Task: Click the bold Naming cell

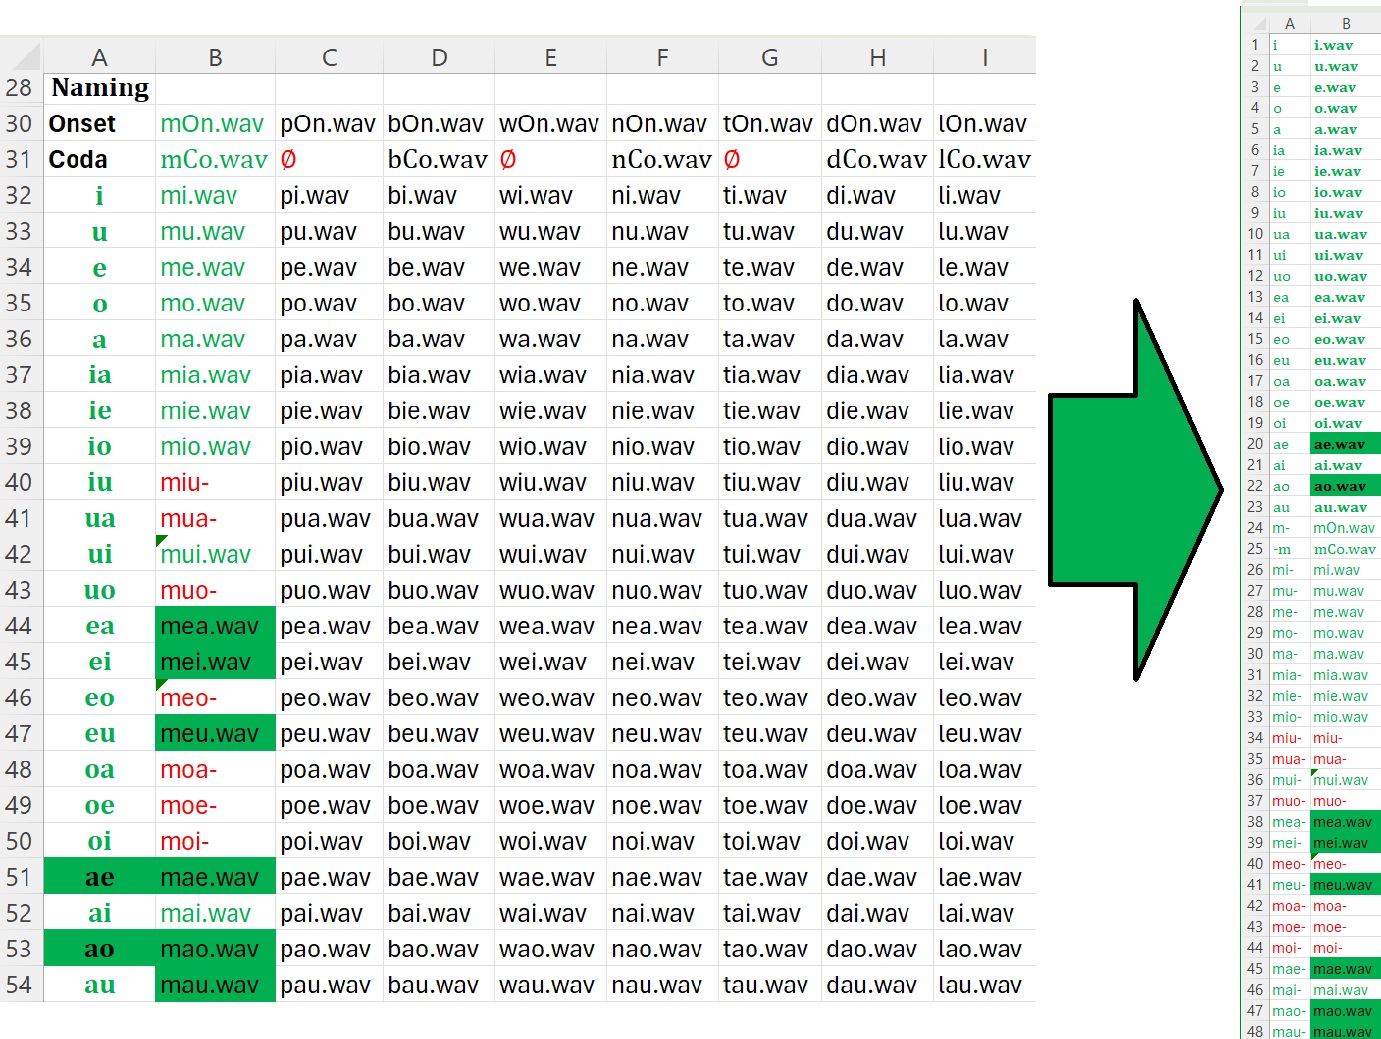Action: pyautogui.click(x=100, y=88)
